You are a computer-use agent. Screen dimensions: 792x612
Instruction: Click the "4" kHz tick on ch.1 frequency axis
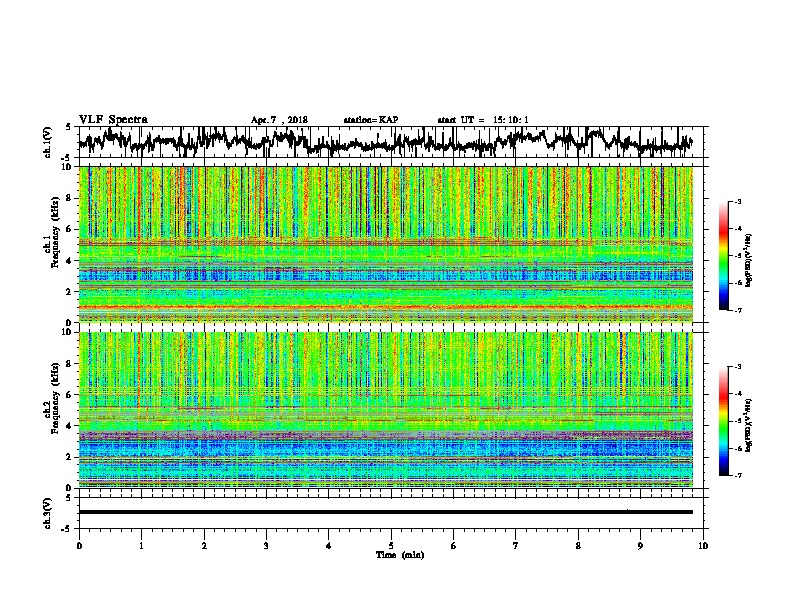69,261
